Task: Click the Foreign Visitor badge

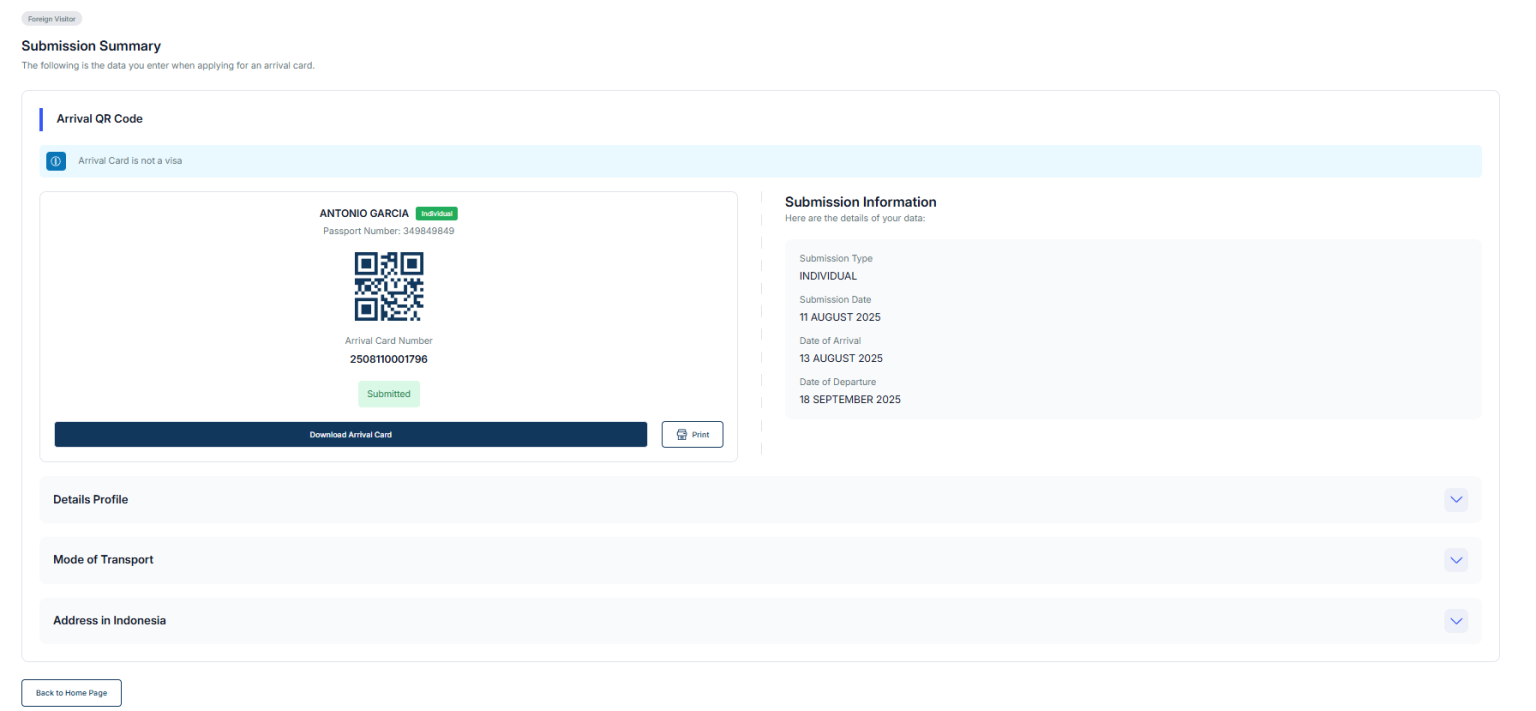Action: click(51, 18)
